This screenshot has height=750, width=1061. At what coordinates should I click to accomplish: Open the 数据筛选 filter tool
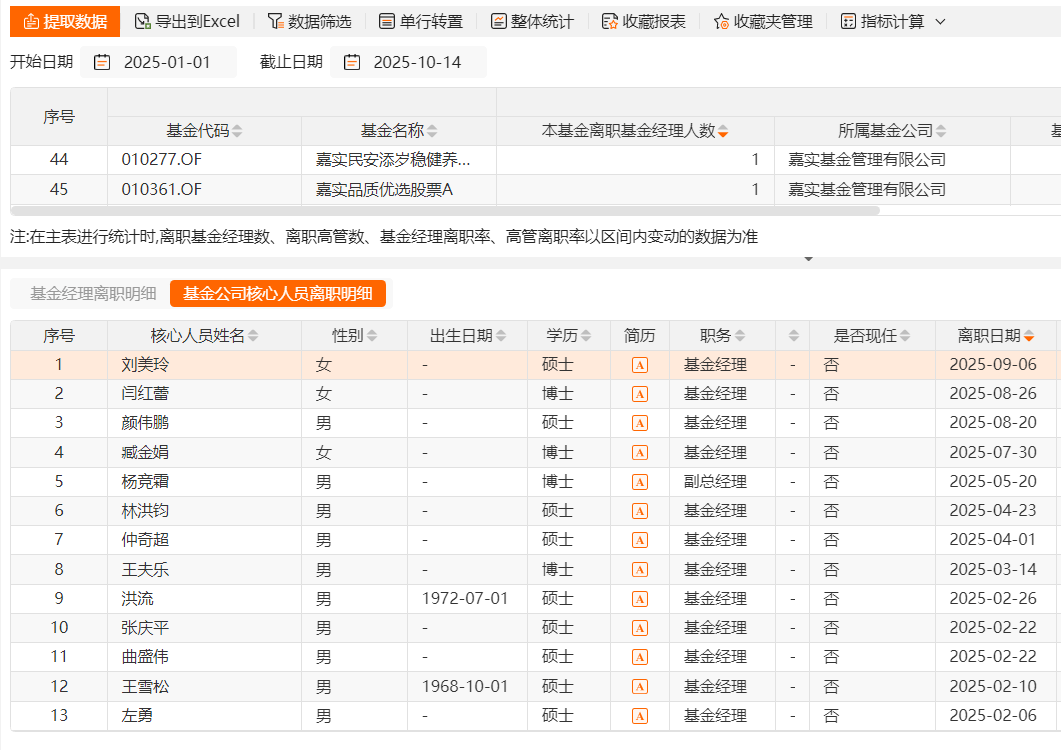pyautogui.click(x=275, y=21)
